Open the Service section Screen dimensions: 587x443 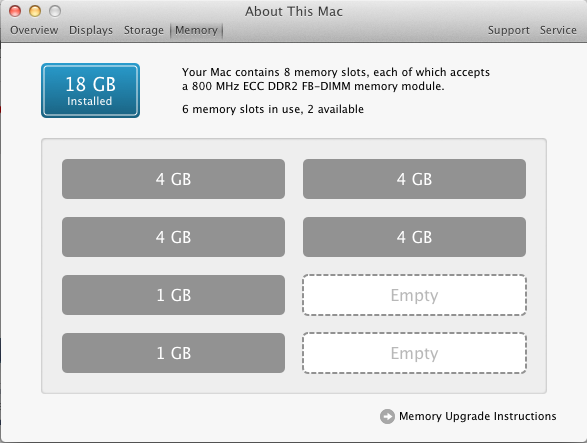click(558, 30)
